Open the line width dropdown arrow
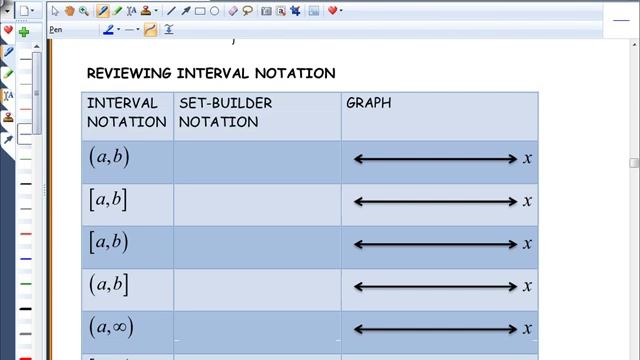The image size is (640, 360). [x=138, y=29]
